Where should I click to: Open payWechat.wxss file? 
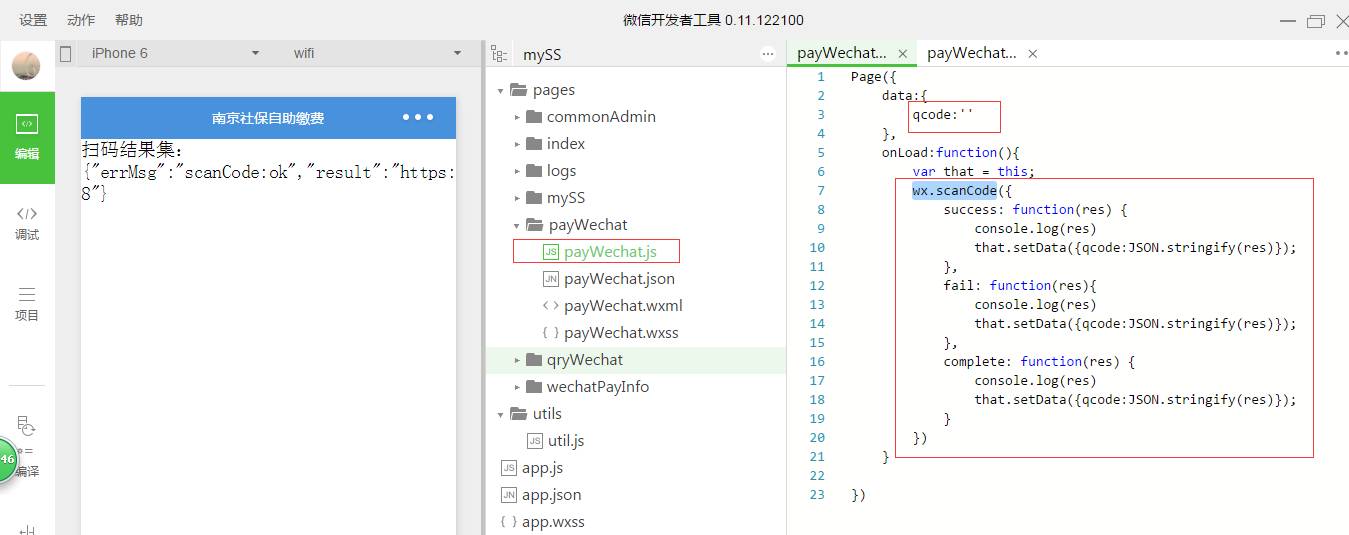[x=621, y=333]
